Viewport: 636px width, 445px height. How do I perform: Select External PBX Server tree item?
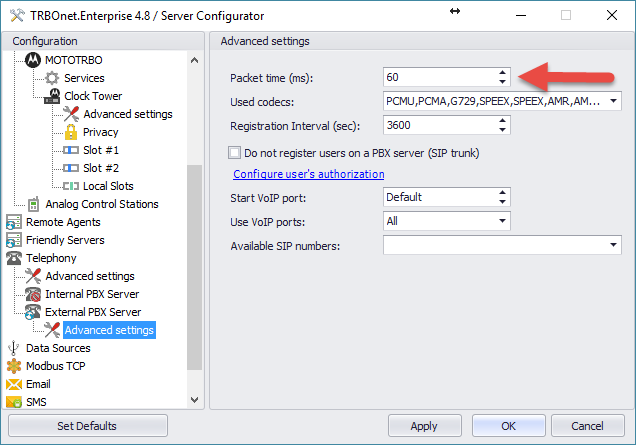click(x=93, y=312)
